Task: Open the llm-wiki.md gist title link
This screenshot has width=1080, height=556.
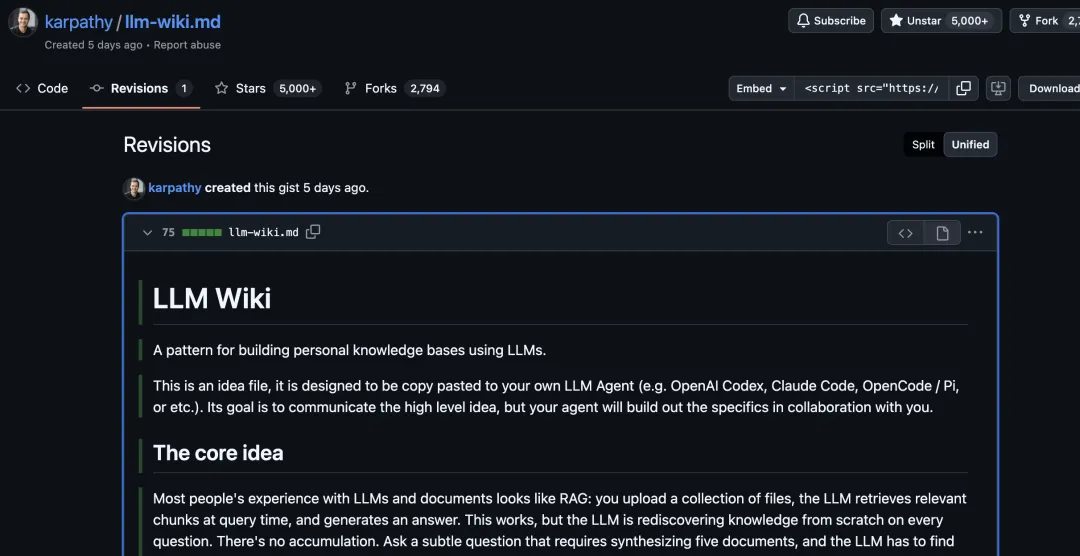Action: [x=173, y=22]
